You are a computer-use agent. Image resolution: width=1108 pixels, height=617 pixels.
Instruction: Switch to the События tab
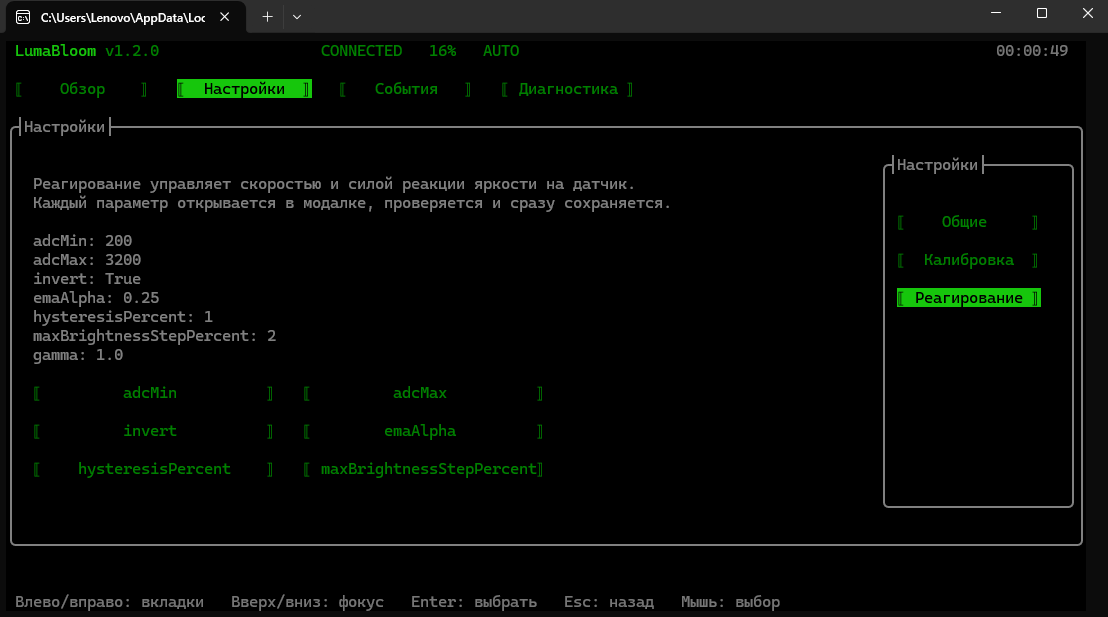(x=406, y=89)
